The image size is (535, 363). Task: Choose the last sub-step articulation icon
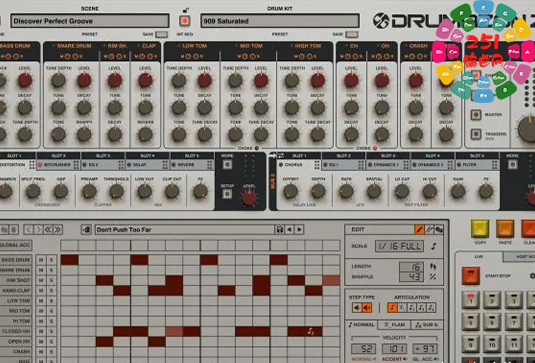[431, 308]
